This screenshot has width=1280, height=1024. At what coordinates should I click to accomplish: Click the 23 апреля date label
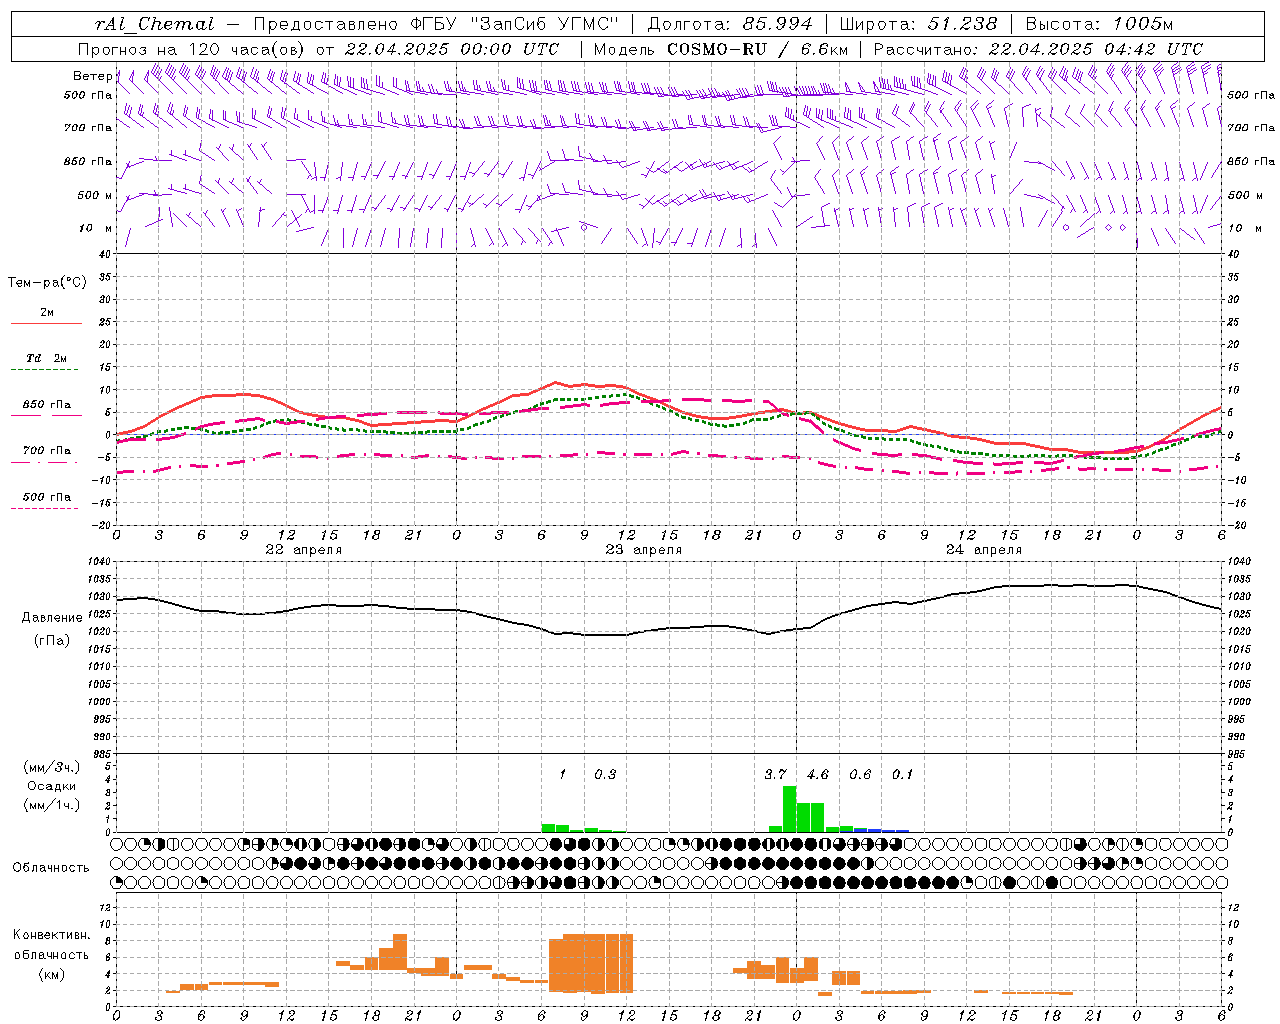click(x=644, y=549)
